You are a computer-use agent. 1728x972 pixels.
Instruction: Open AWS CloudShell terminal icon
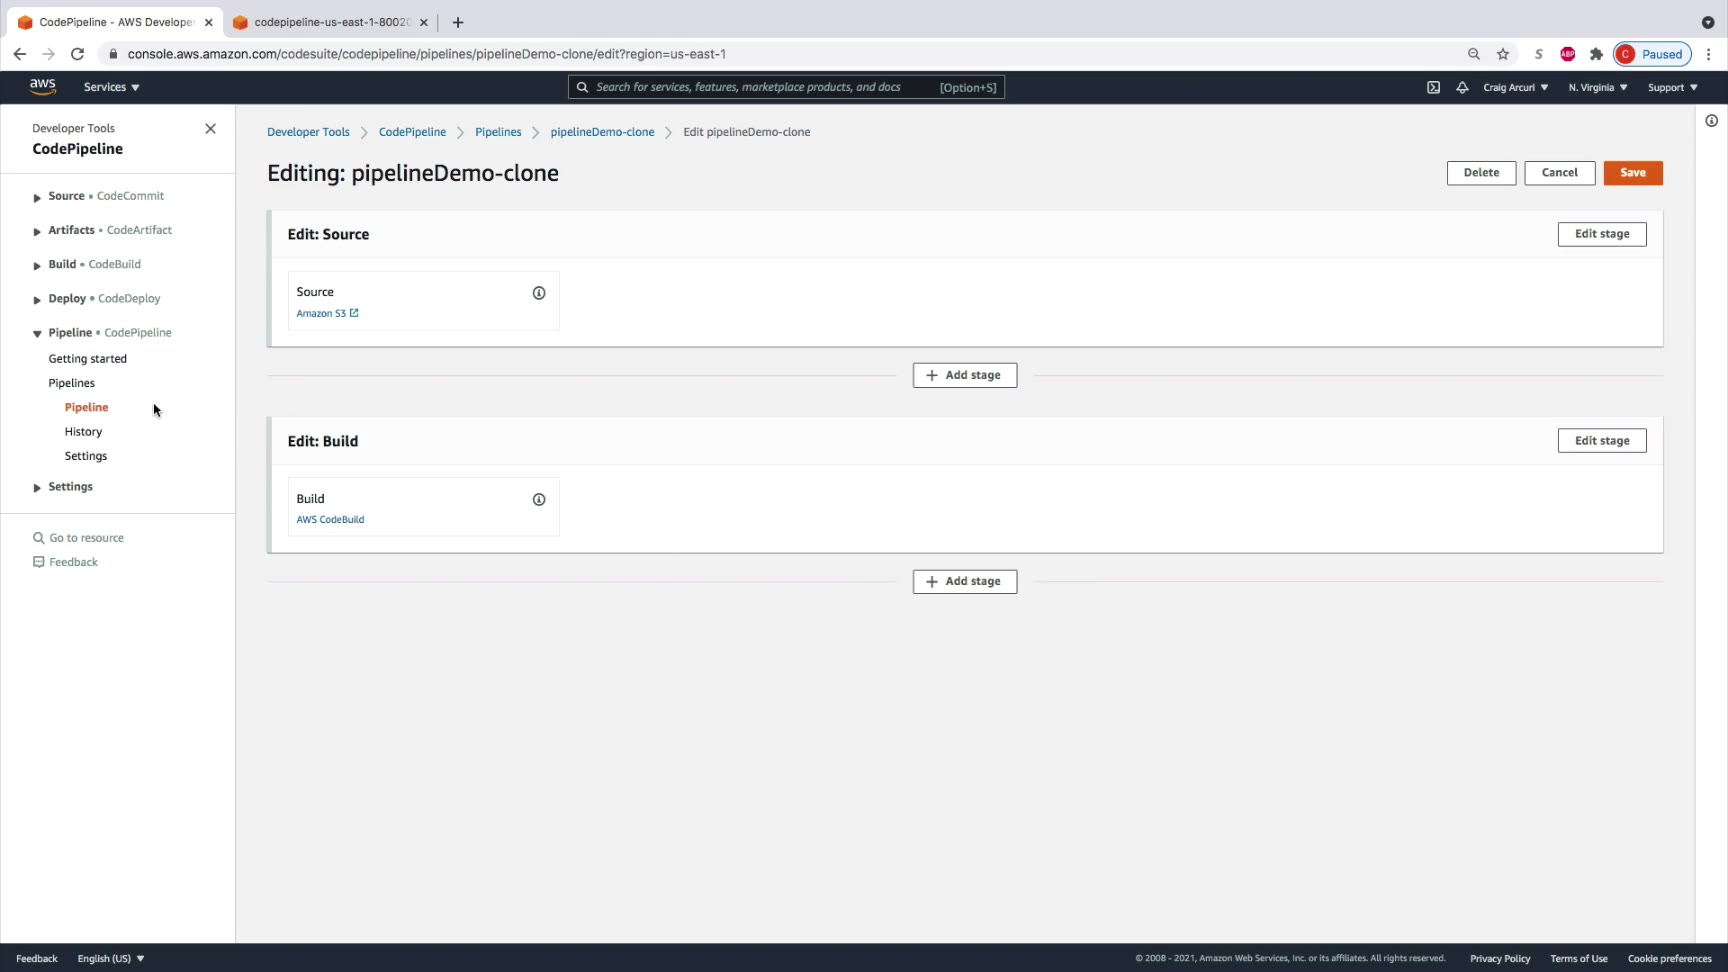click(1433, 87)
